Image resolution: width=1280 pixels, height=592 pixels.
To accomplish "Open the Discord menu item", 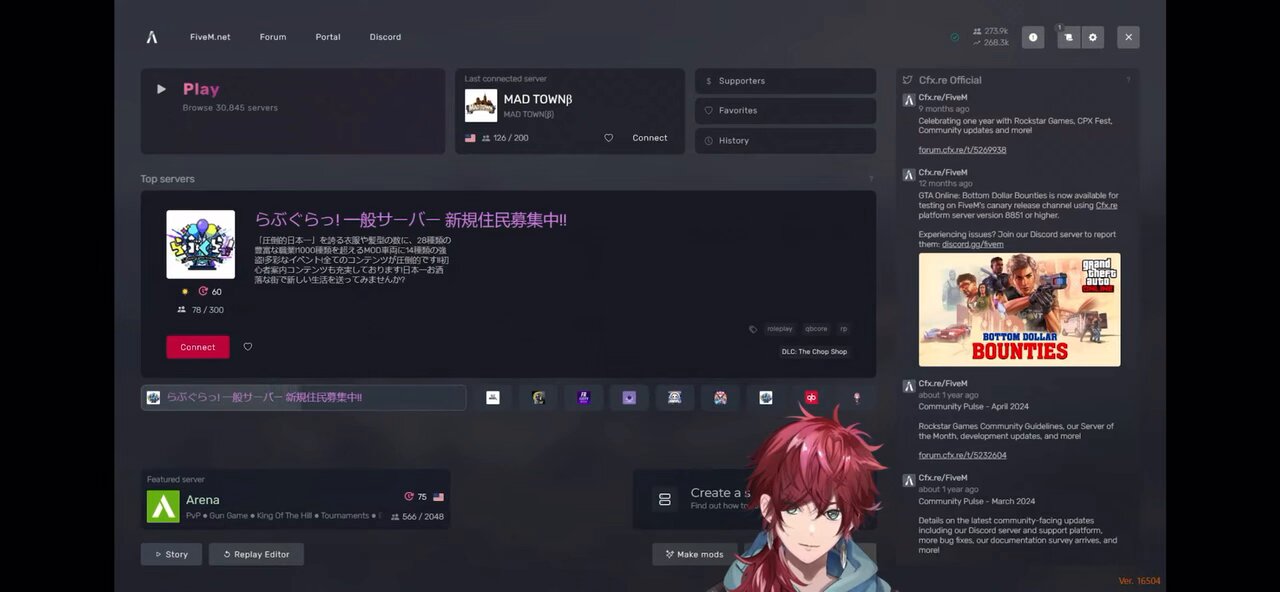I will [x=385, y=37].
